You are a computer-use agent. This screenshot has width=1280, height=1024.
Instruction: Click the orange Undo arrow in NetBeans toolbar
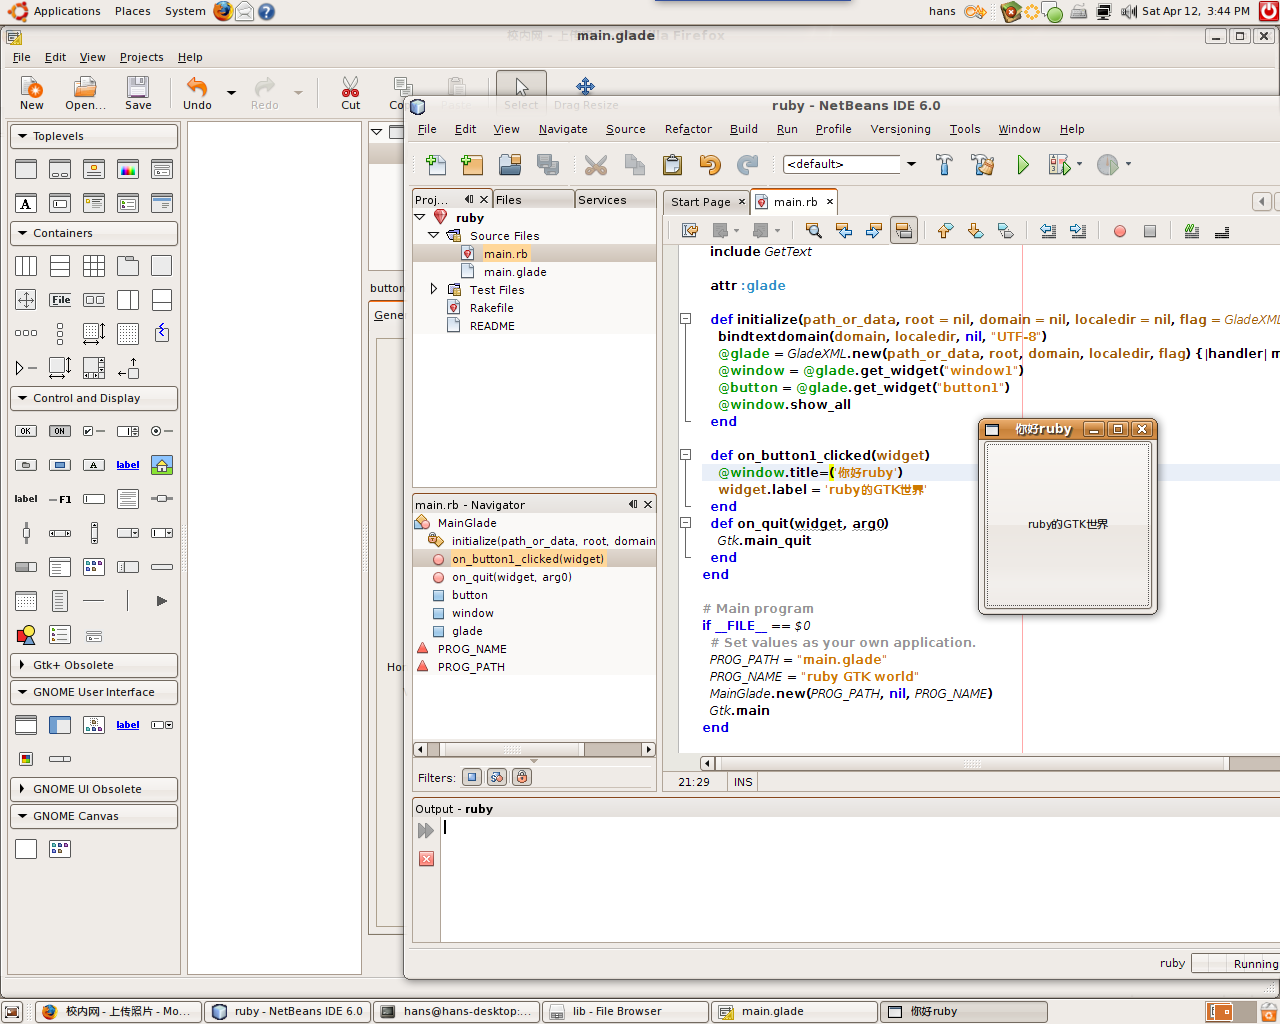(x=710, y=164)
